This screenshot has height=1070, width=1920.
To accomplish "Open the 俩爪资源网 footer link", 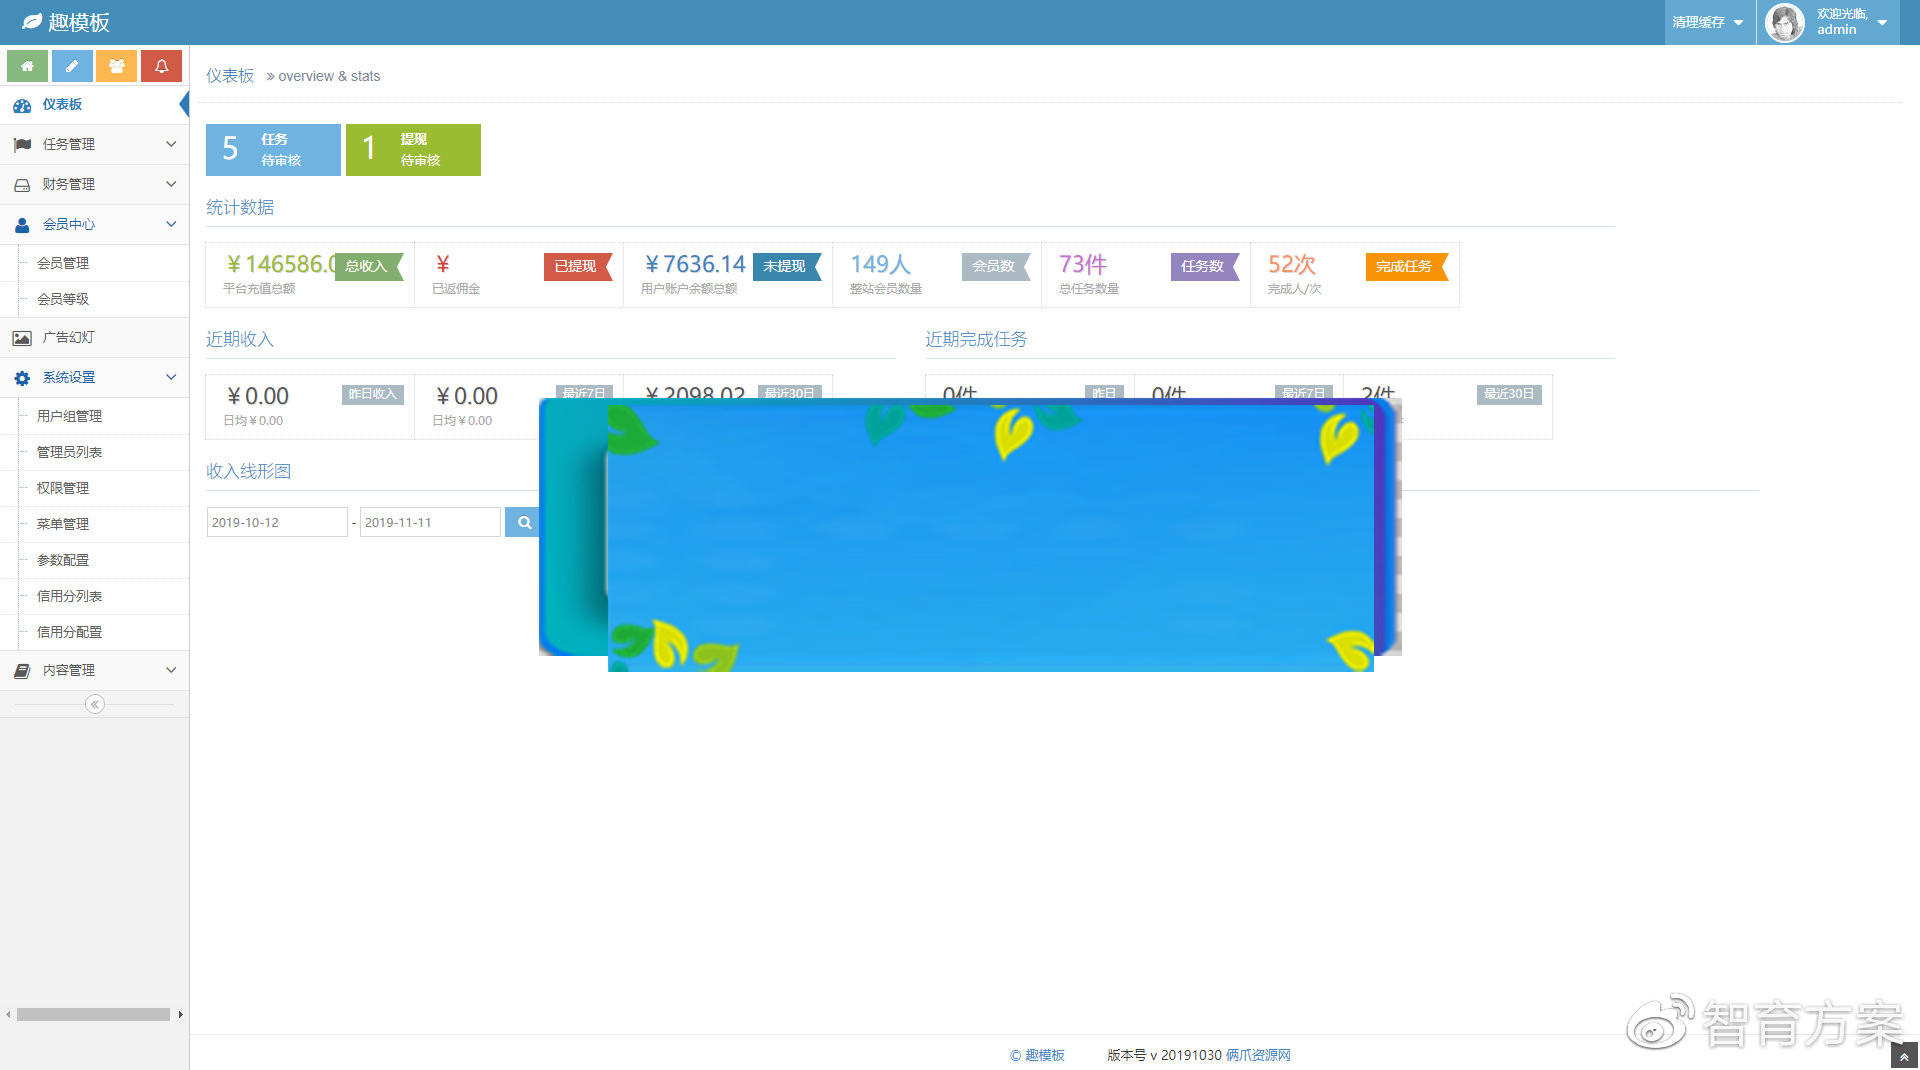I will (1257, 1055).
